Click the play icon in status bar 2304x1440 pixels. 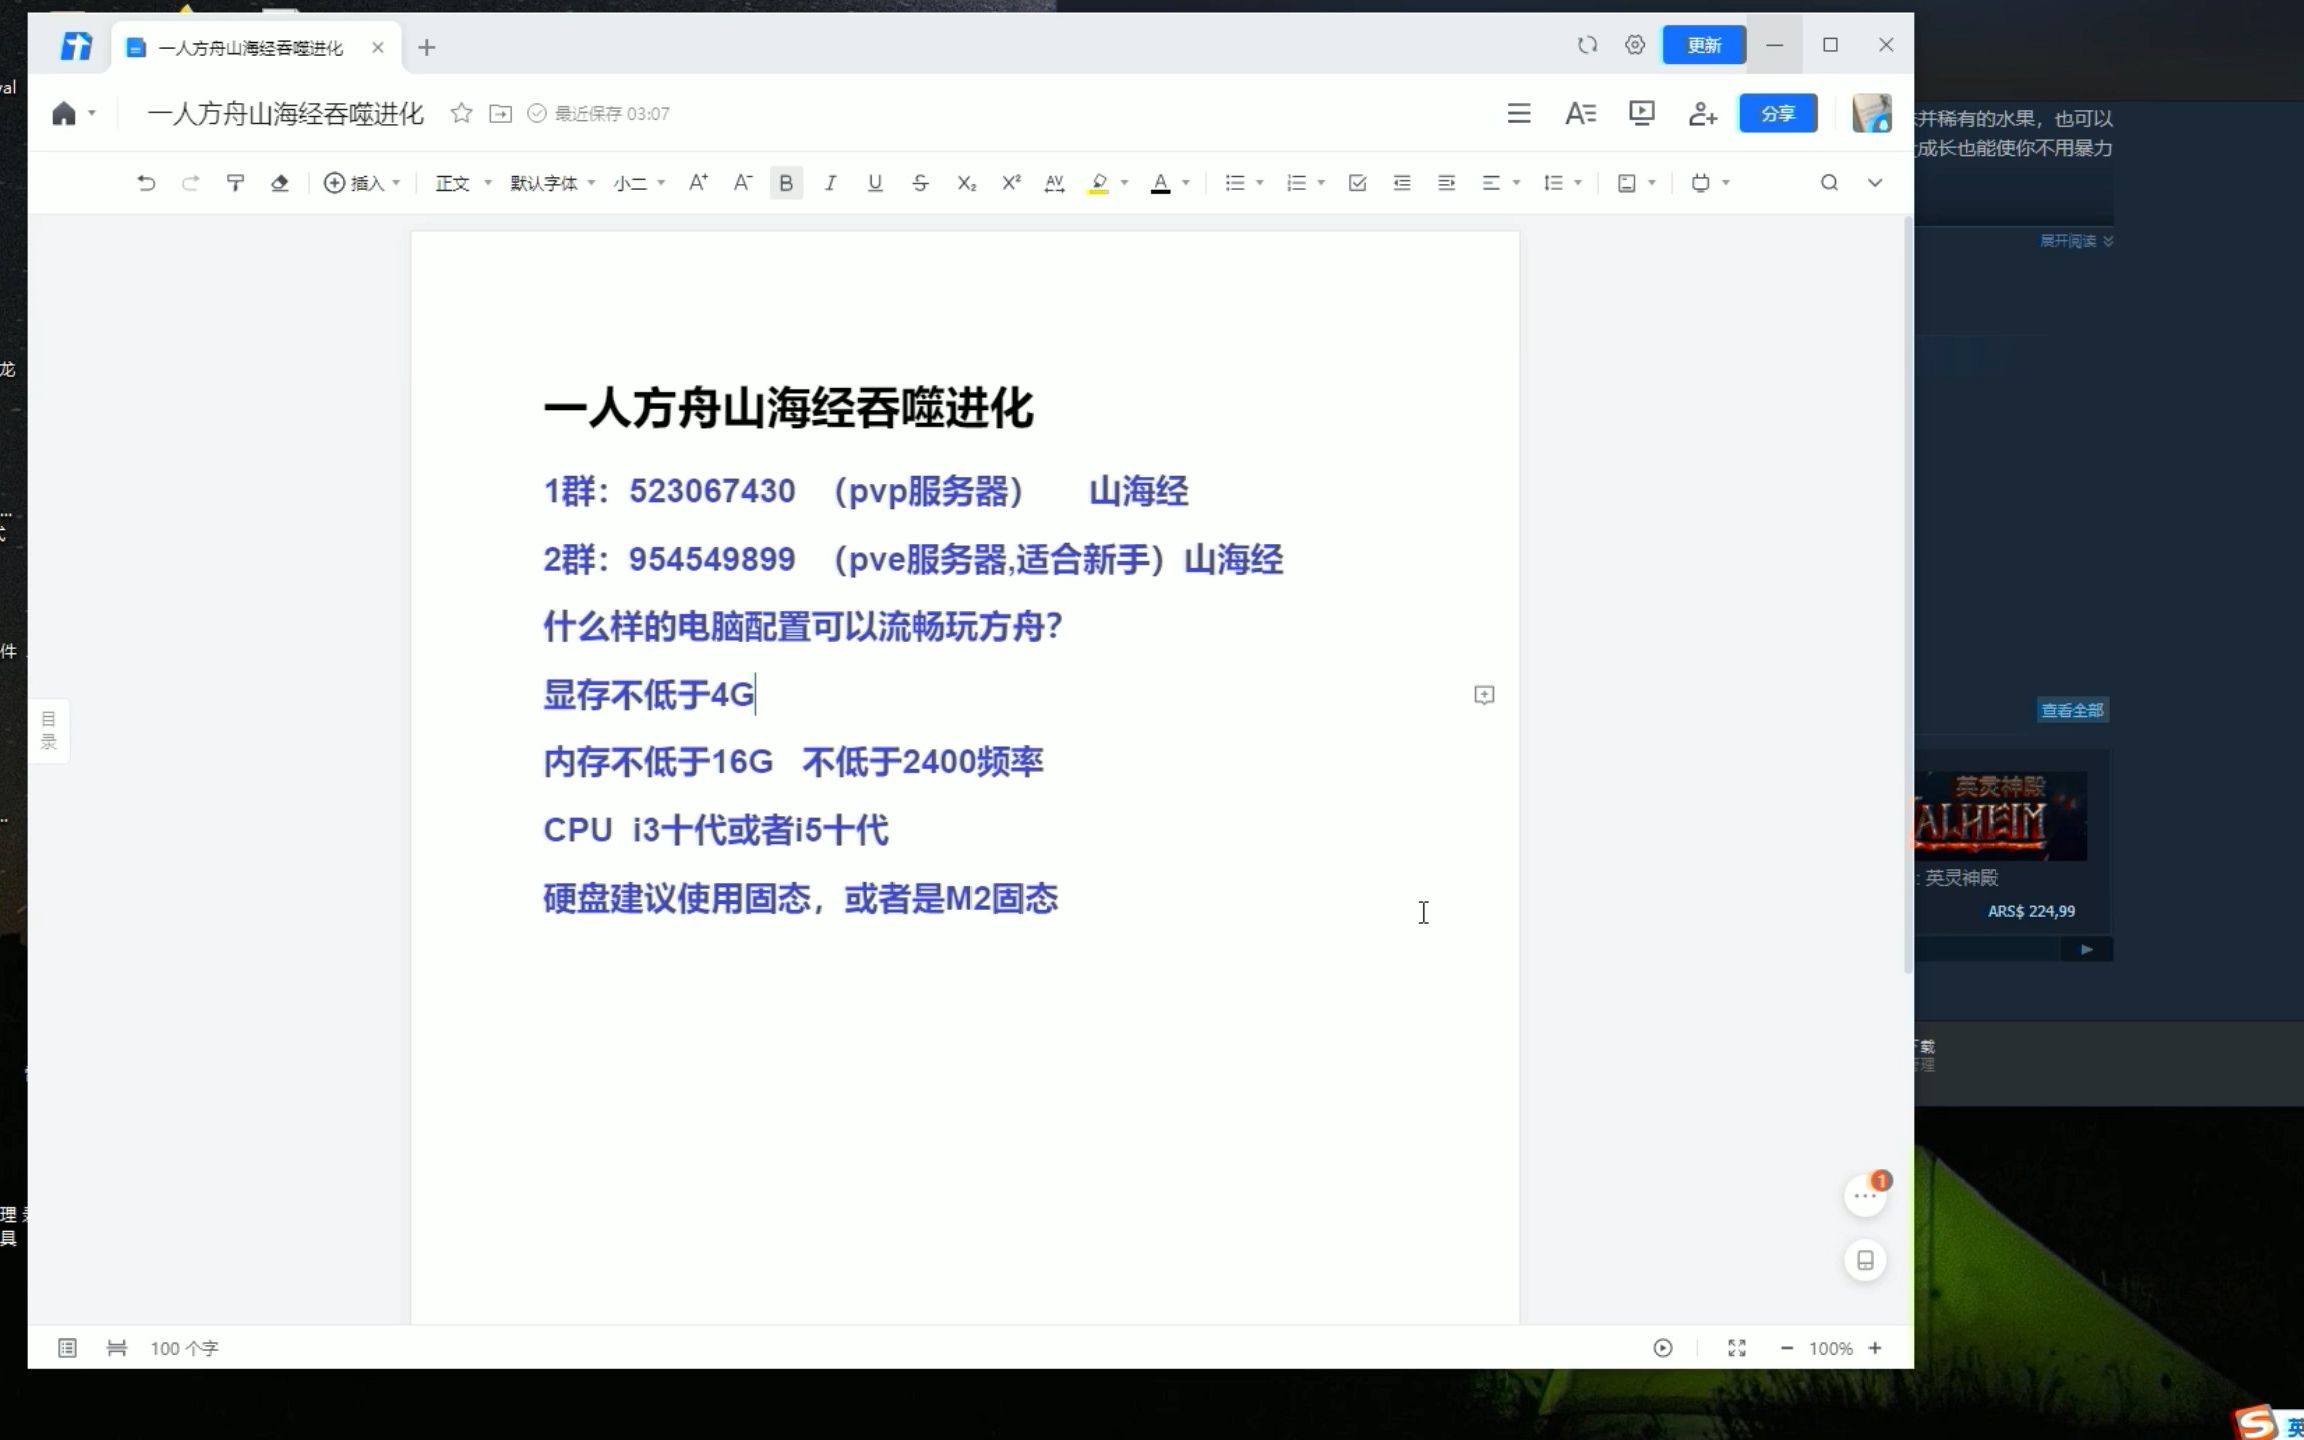pos(1663,1348)
